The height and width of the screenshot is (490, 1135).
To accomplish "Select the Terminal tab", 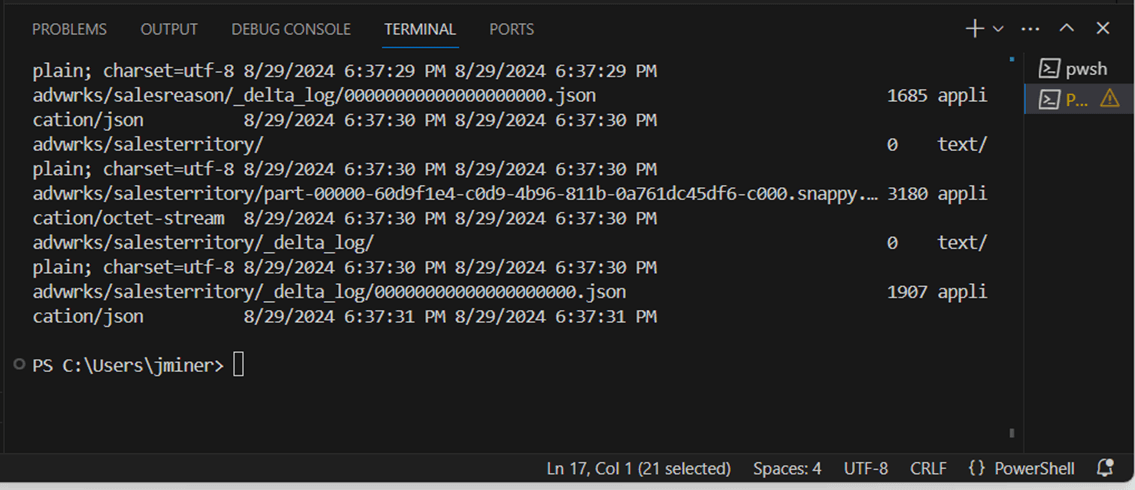I will [x=420, y=29].
